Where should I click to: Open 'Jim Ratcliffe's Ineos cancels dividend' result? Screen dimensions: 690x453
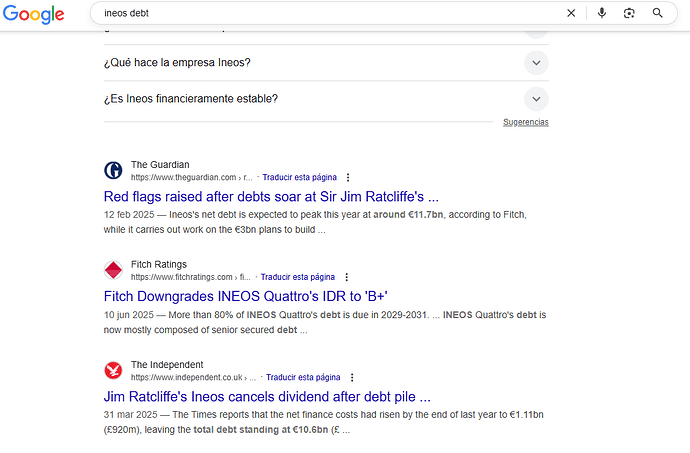[x=267, y=397]
